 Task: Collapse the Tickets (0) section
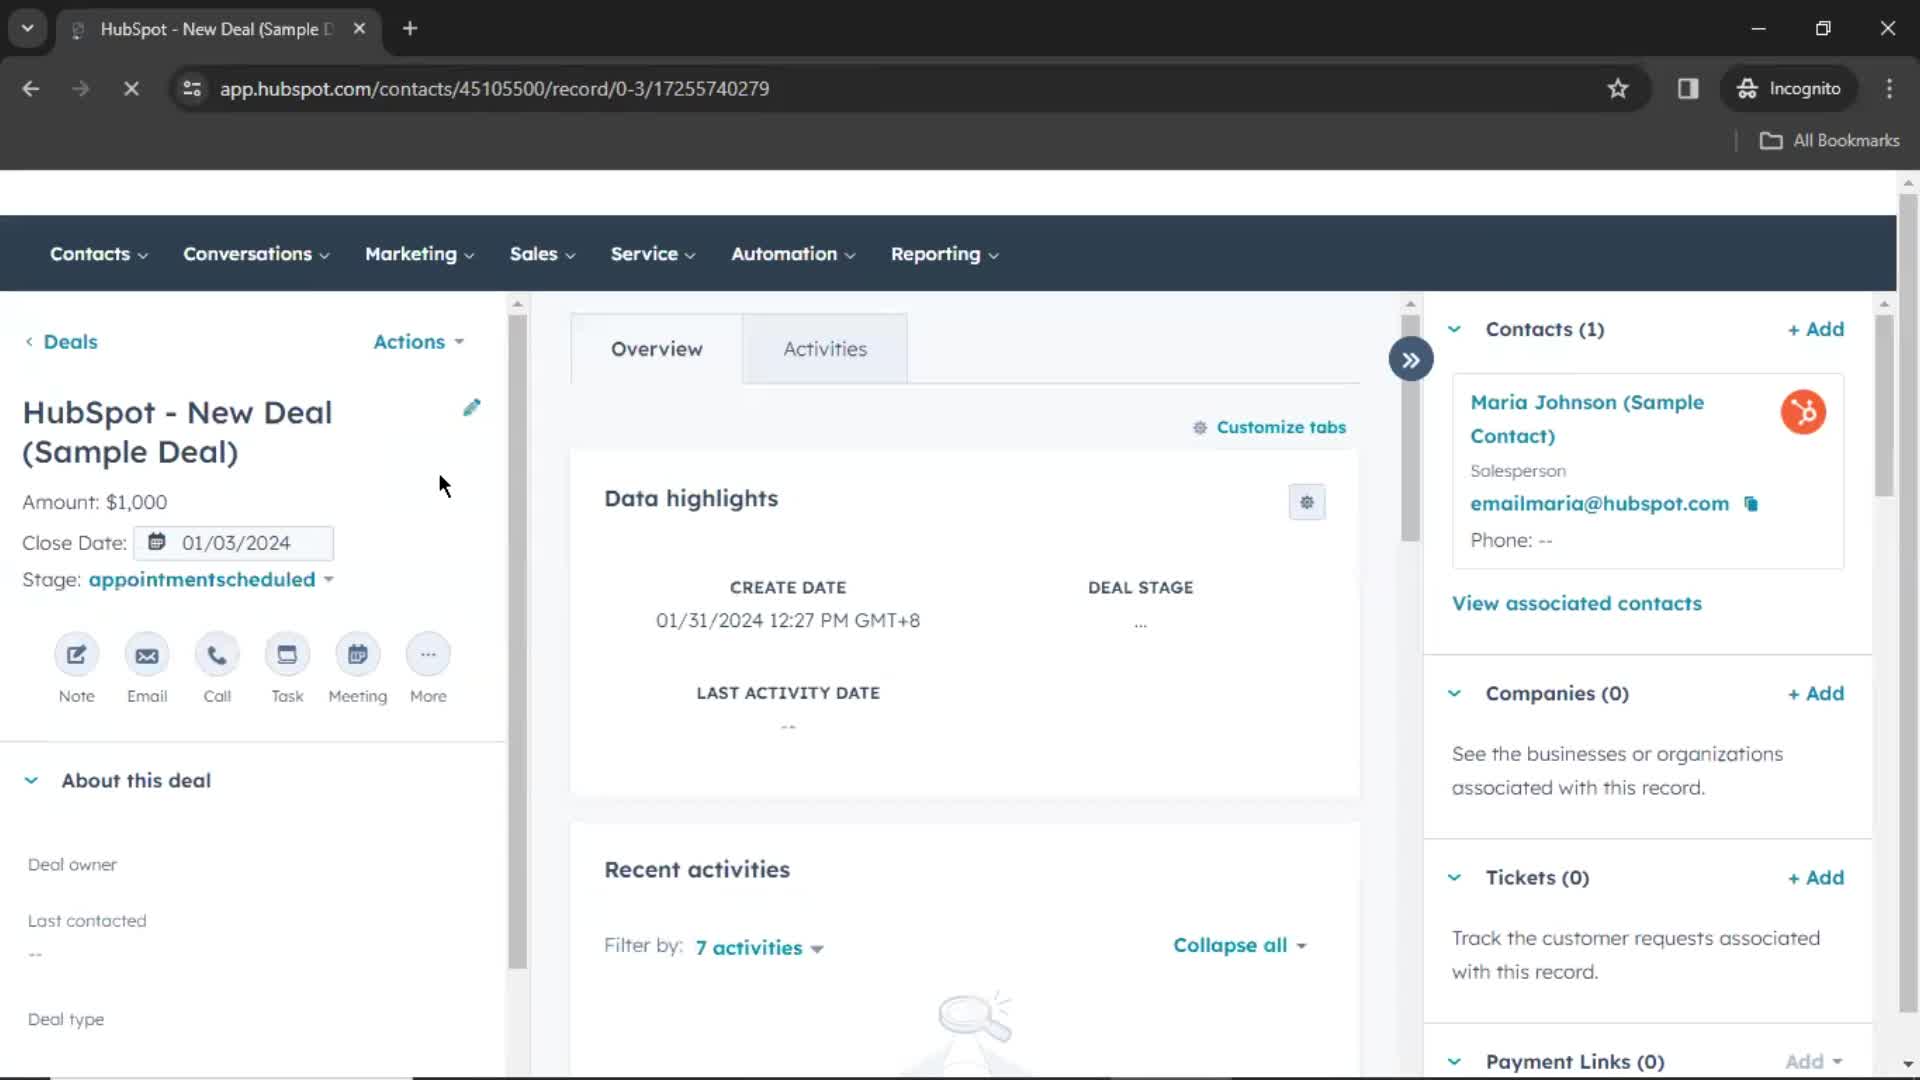(1454, 877)
